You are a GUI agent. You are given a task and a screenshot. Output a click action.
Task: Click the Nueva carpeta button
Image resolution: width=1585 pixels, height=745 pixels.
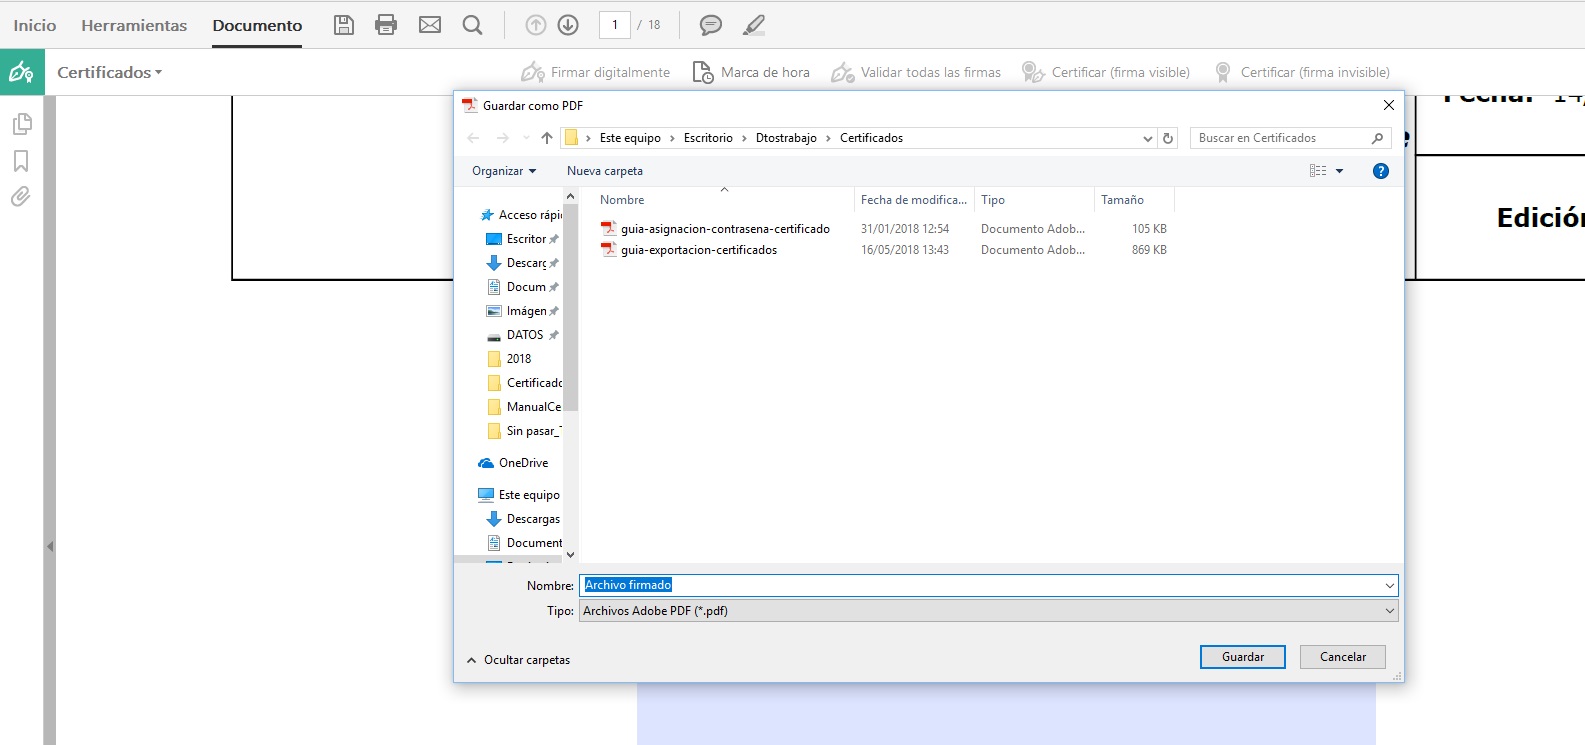tap(605, 171)
